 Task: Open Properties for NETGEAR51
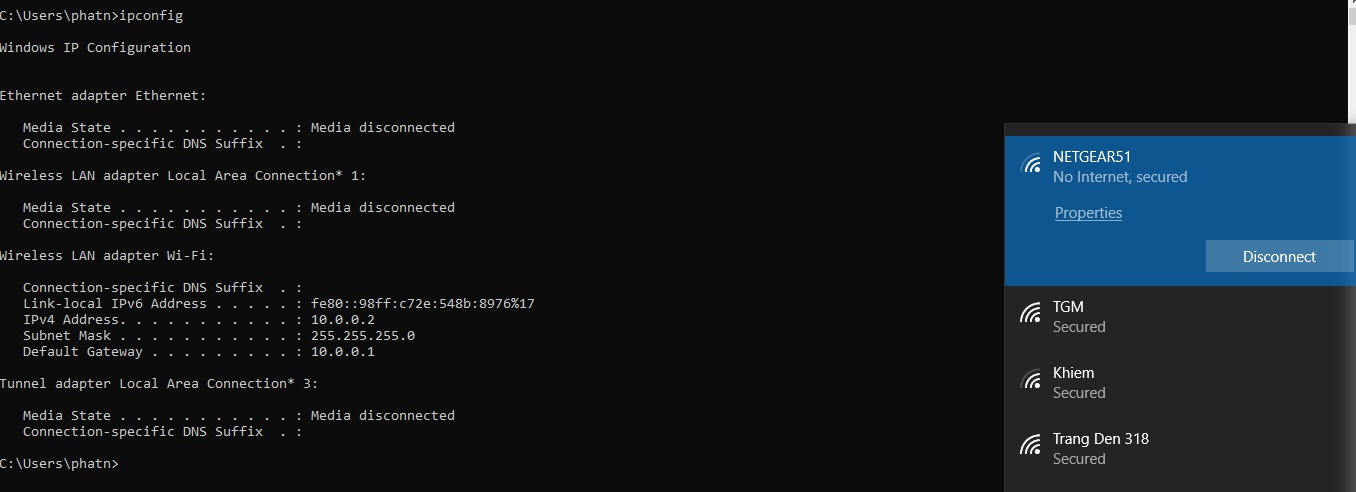click(1088, 213)
